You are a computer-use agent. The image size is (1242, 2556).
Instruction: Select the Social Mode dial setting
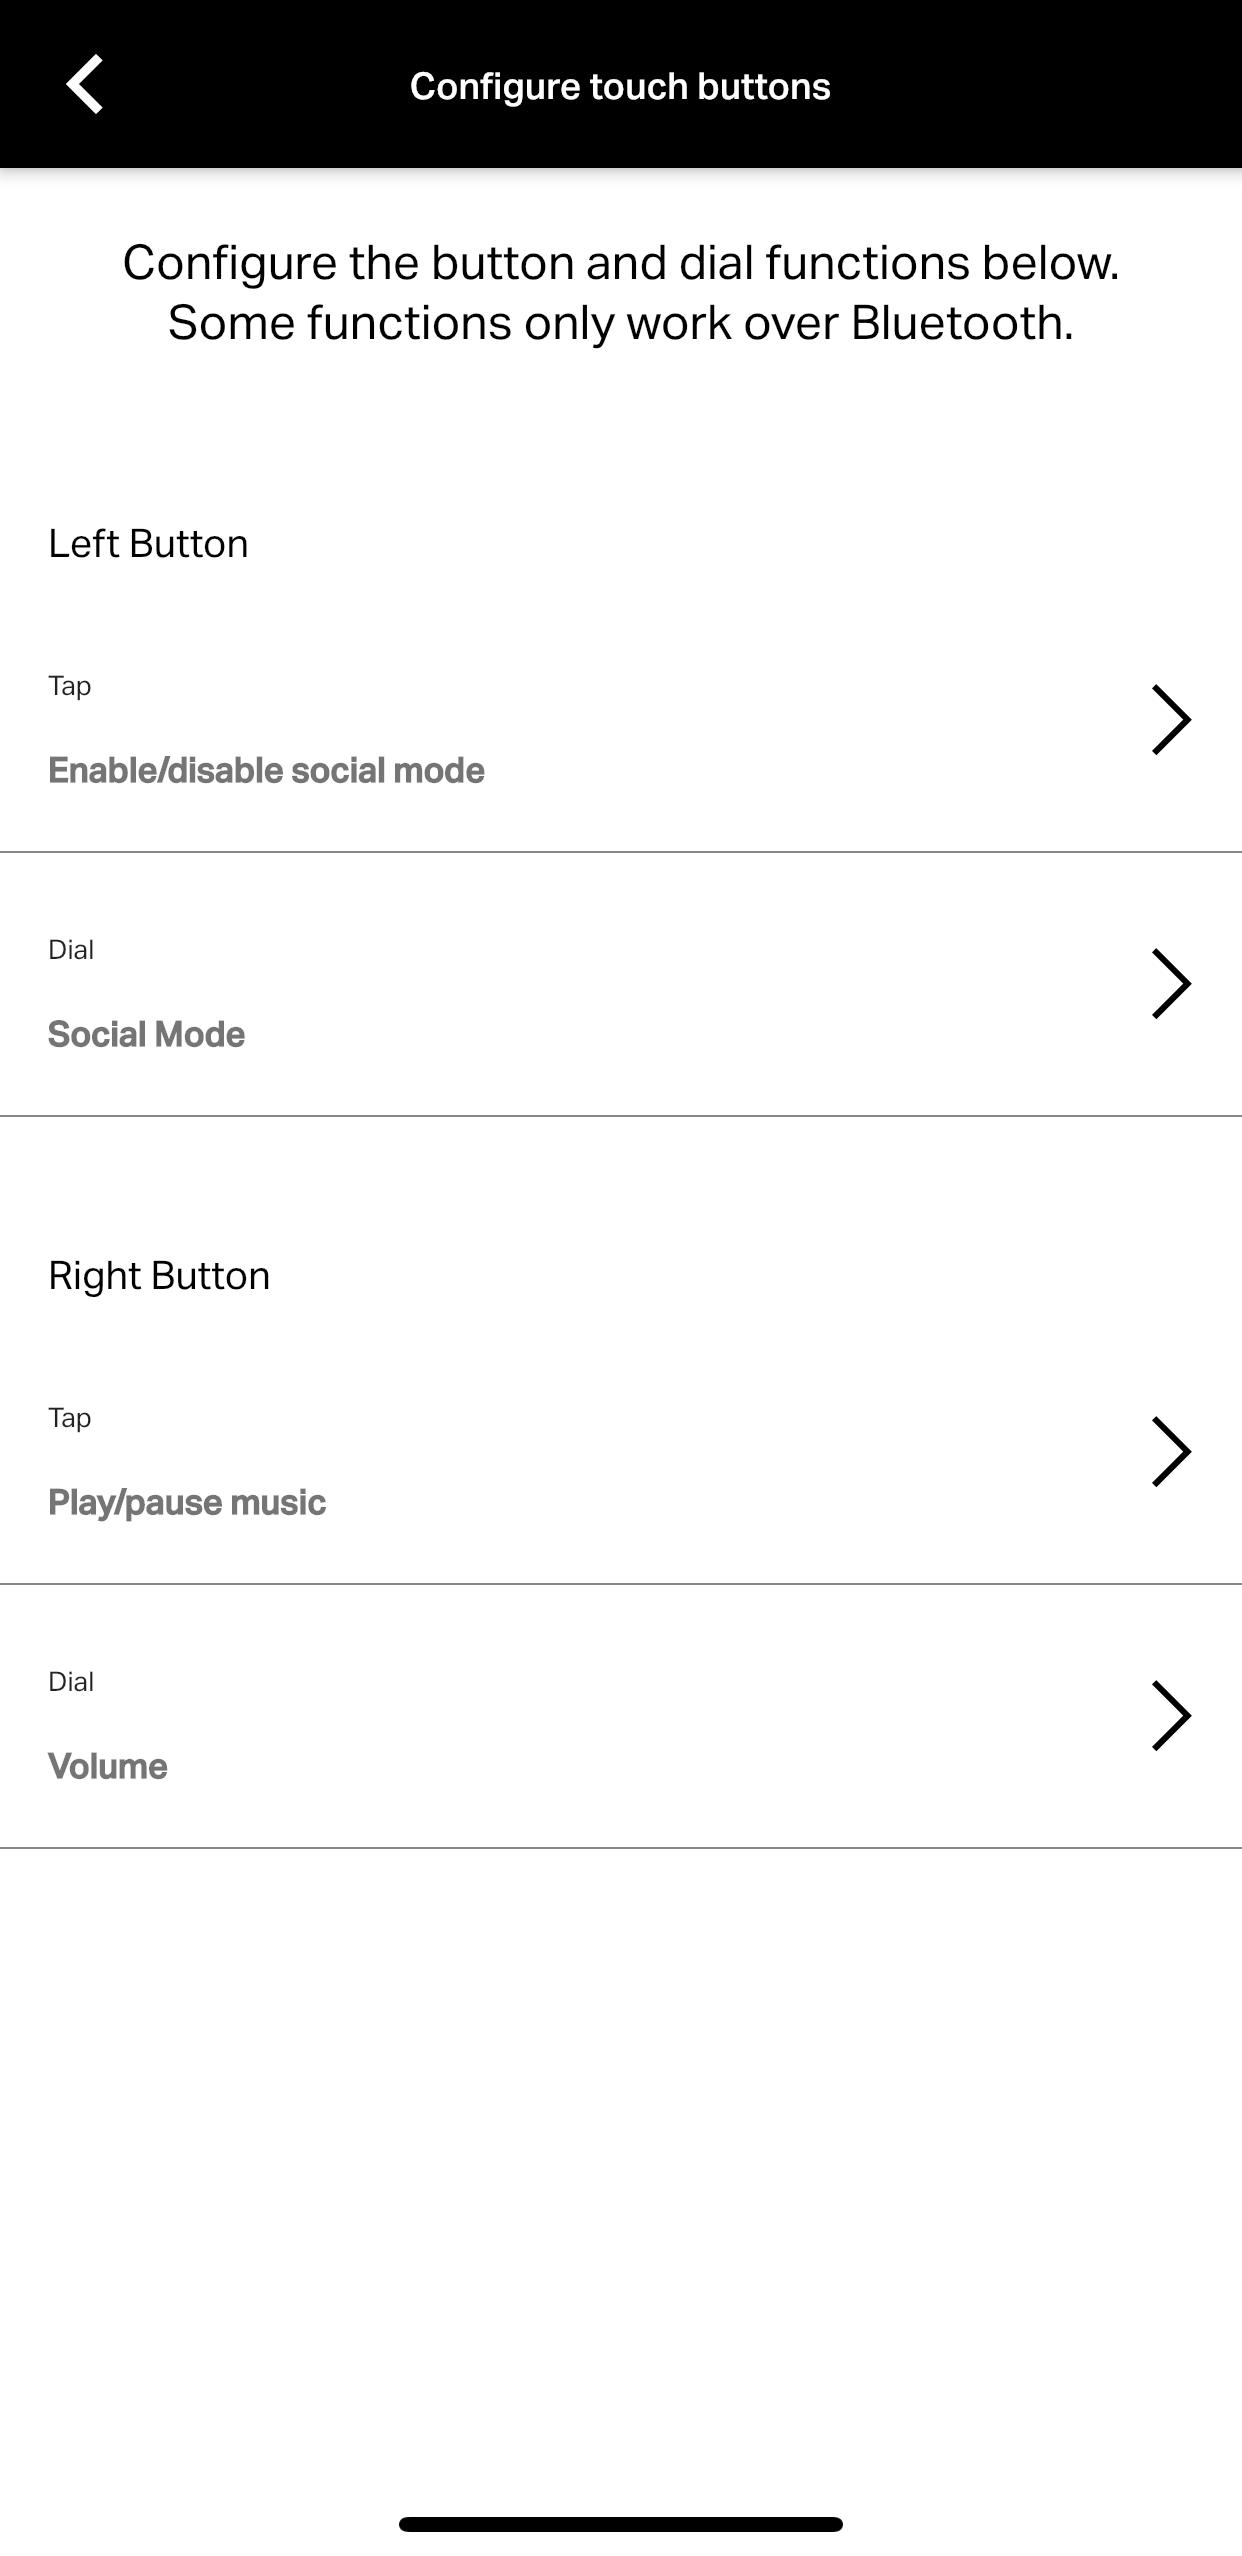[146, 1034]
